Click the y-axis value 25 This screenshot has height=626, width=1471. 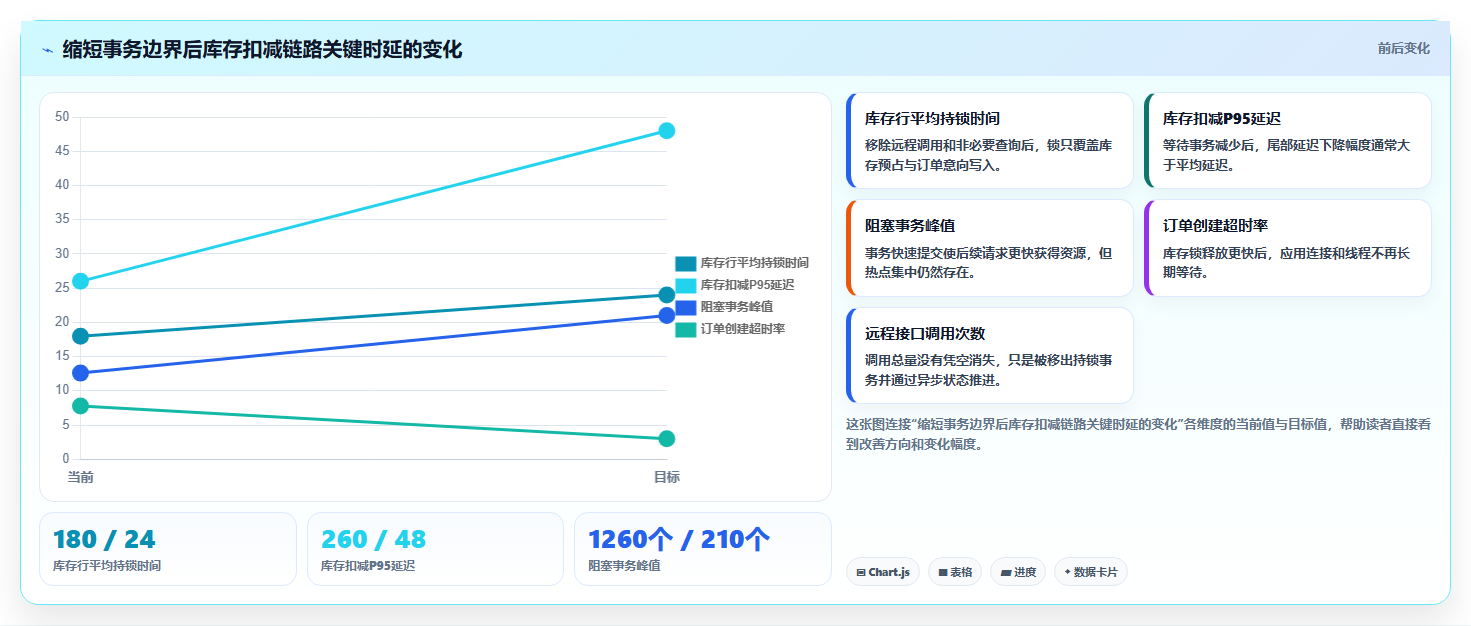62,288
